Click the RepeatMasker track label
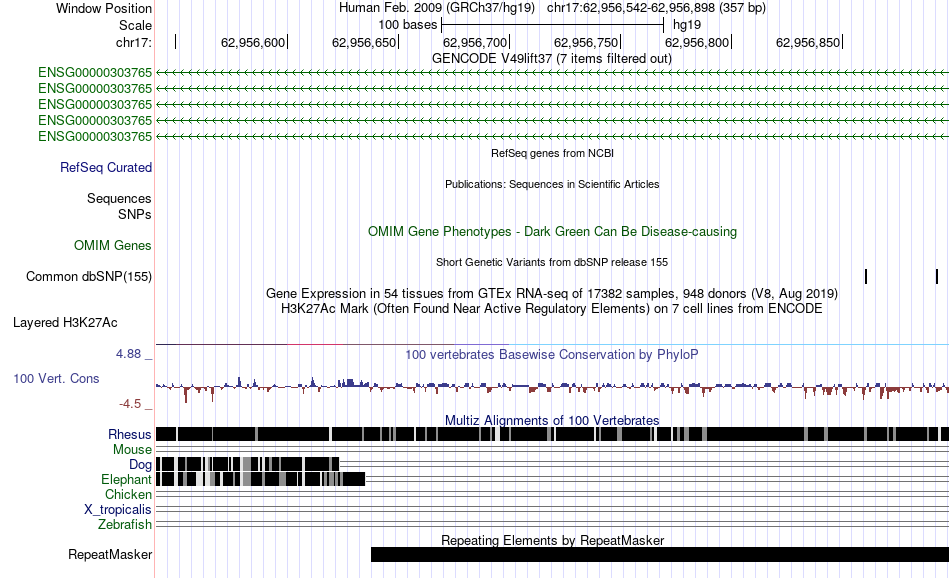 click(x=110, y=554)
